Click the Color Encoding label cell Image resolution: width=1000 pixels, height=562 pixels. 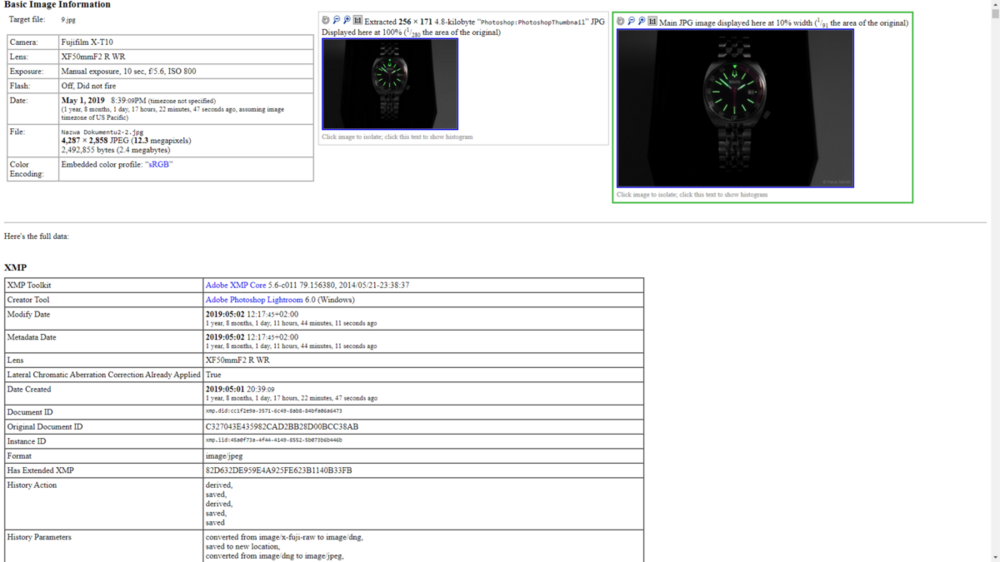click(33, 169)
